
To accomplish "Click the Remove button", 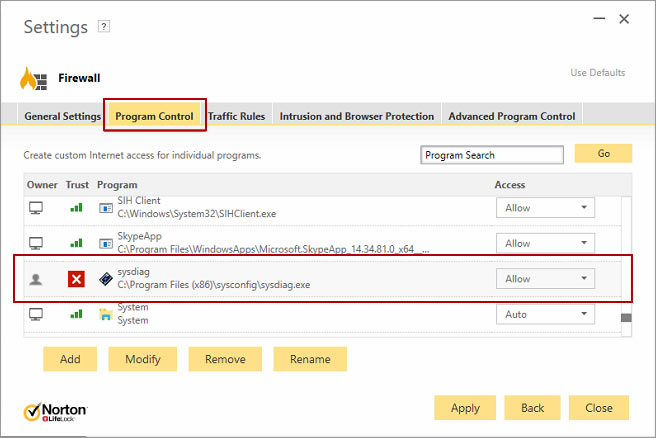I will tap(225, 359).
